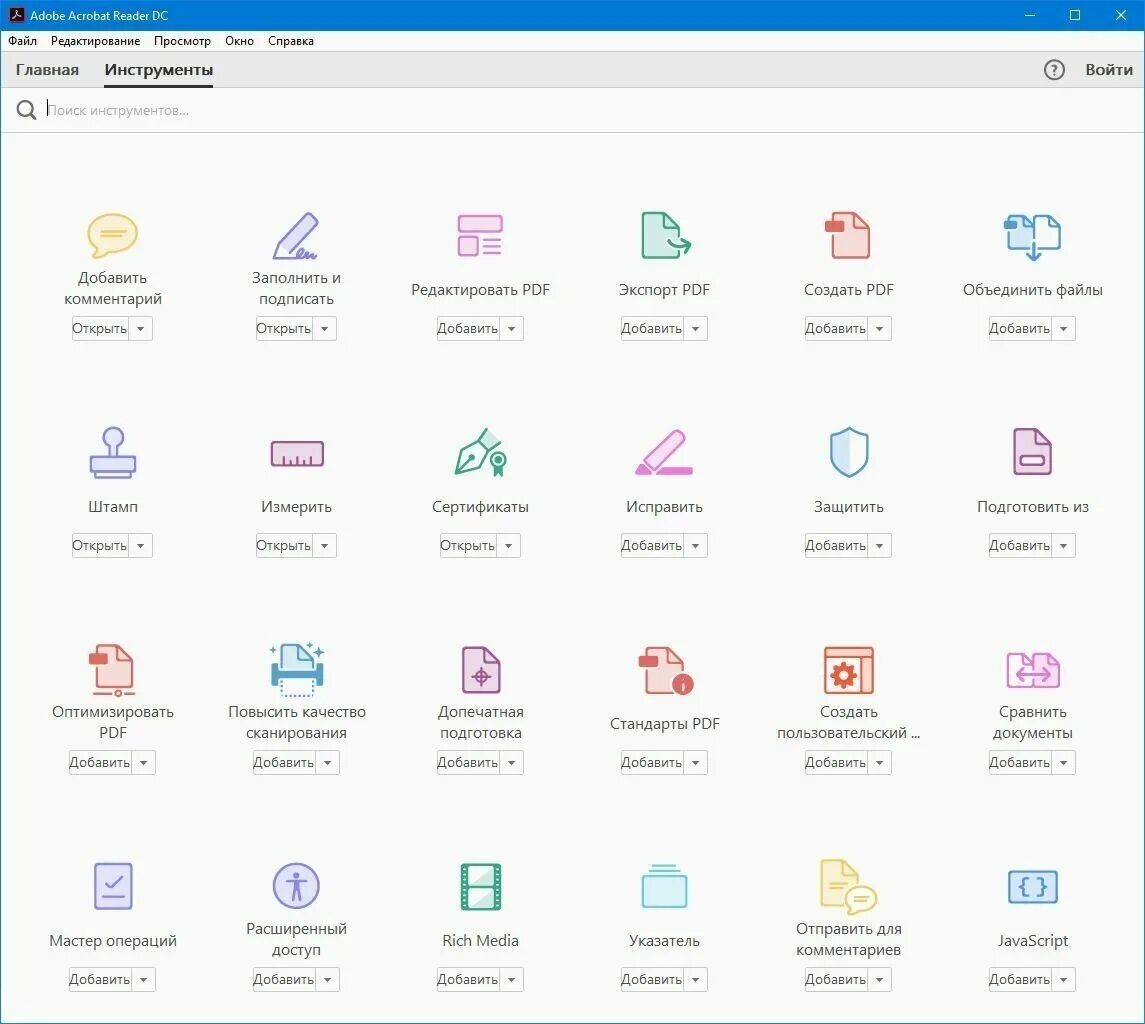This screenshot has height=1024, width=1145.
Task: Open the Файл menu
Action: pos(23,41)
